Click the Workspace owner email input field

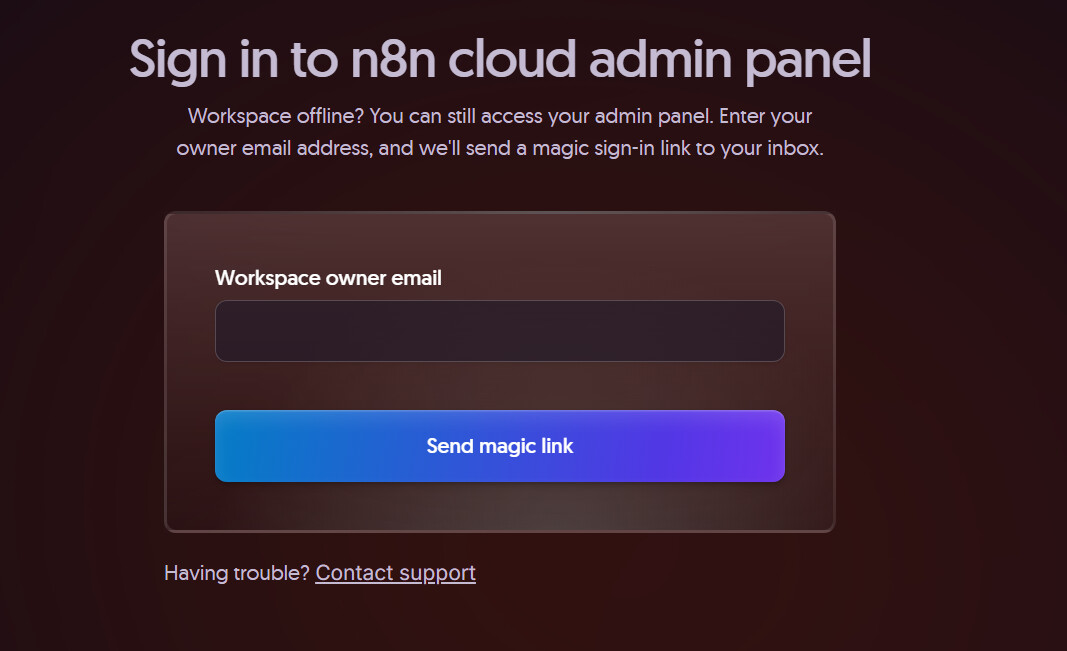click(x=499, y=331)
